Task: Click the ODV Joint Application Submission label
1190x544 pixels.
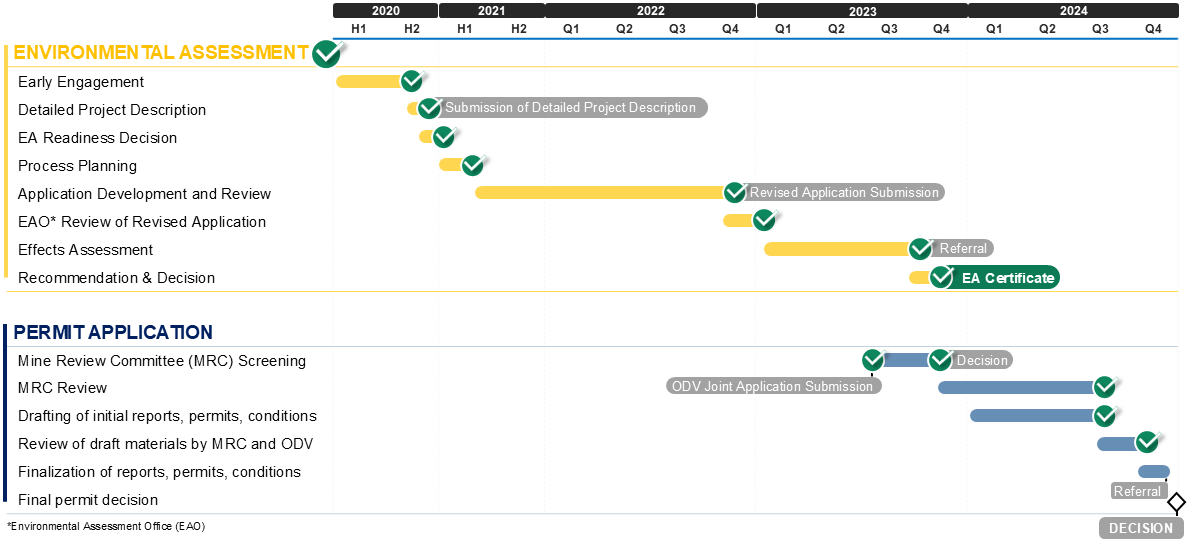Action: 773,386
